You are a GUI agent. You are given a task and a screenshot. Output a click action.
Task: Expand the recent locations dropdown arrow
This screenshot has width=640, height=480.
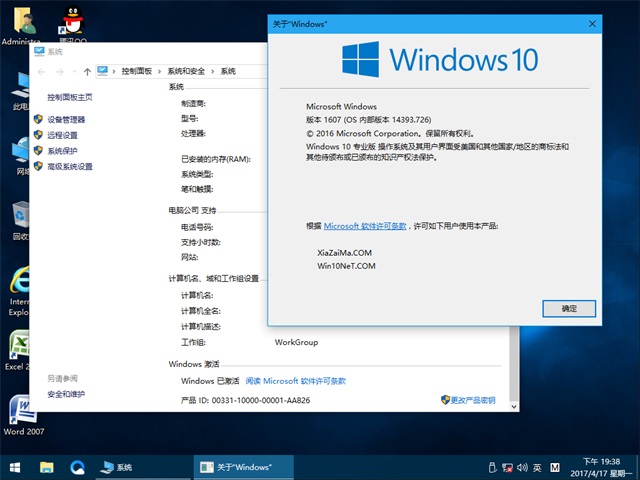[74, 71]
